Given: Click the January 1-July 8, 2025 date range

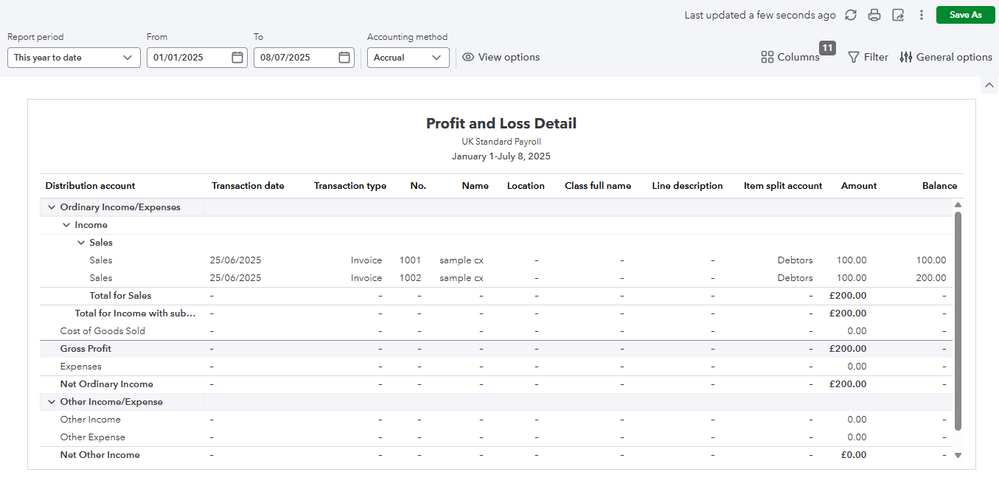Looking at the screenshot, I should point(501,156).
